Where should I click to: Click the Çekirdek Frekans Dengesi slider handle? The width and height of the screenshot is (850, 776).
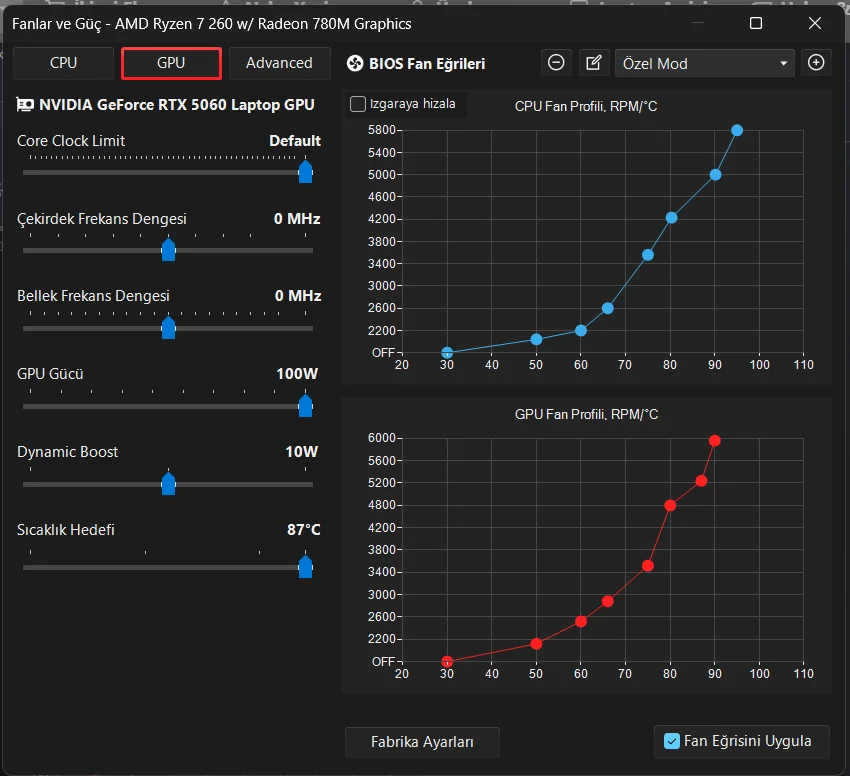[x=169, y=250]
